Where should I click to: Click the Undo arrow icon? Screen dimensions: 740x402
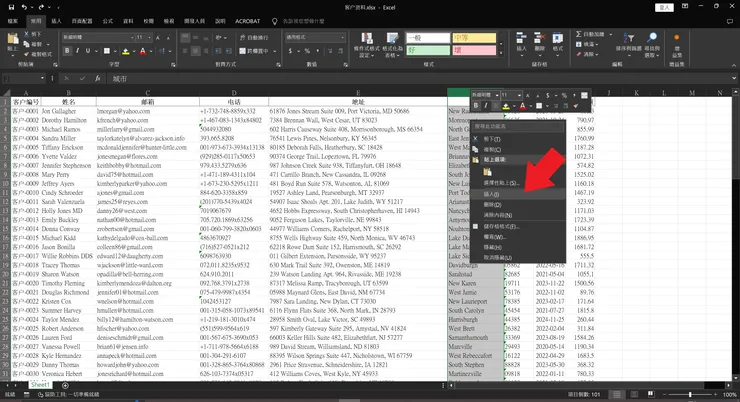[x=24, y=7]
